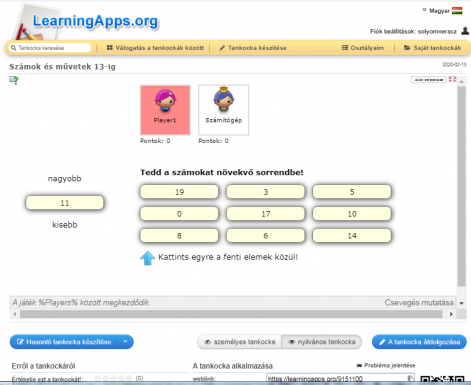Open Saját tankockák menu

[x=433, y=48]
